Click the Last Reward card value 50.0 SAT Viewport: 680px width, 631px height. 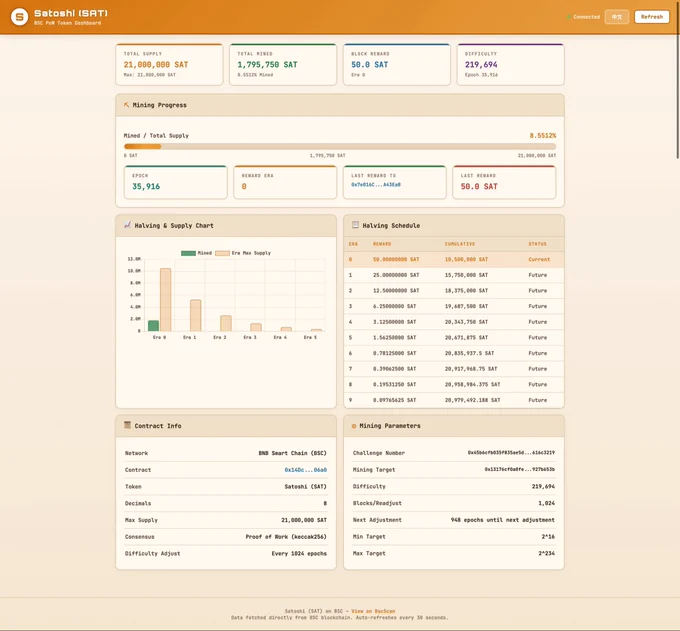[479, 186]
